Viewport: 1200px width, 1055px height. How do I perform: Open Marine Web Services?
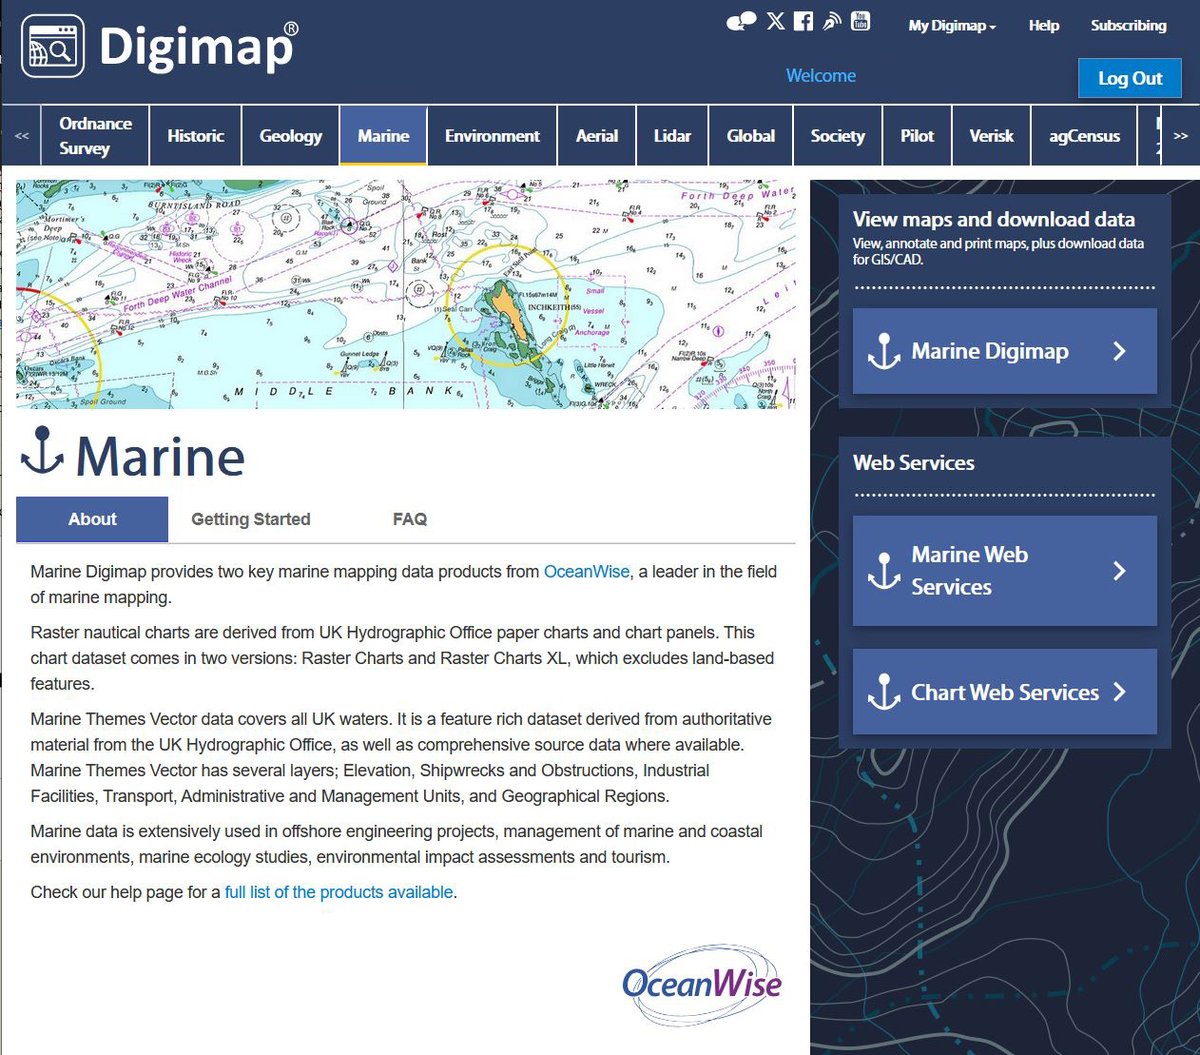click(x=1005, y=571)
